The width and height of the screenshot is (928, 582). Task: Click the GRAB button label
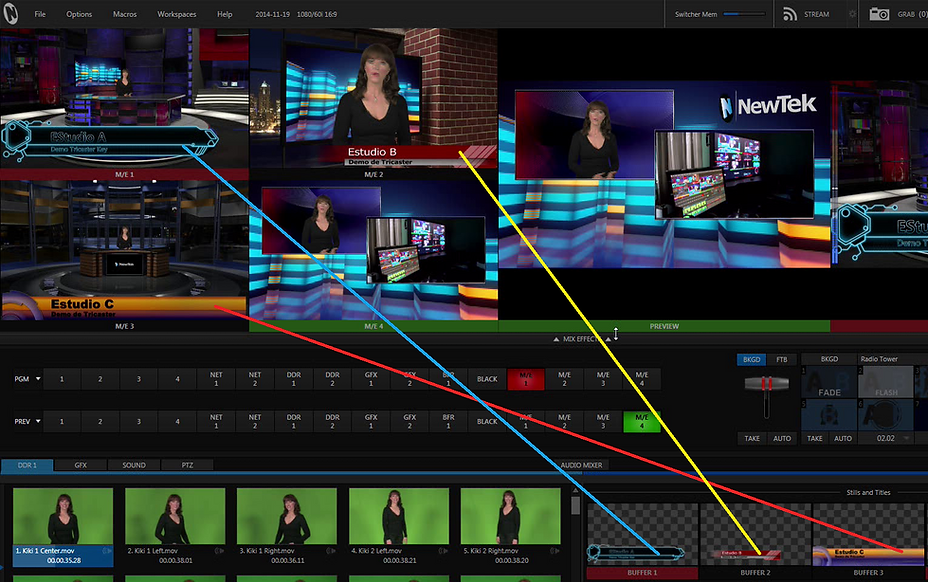[906, 14]
